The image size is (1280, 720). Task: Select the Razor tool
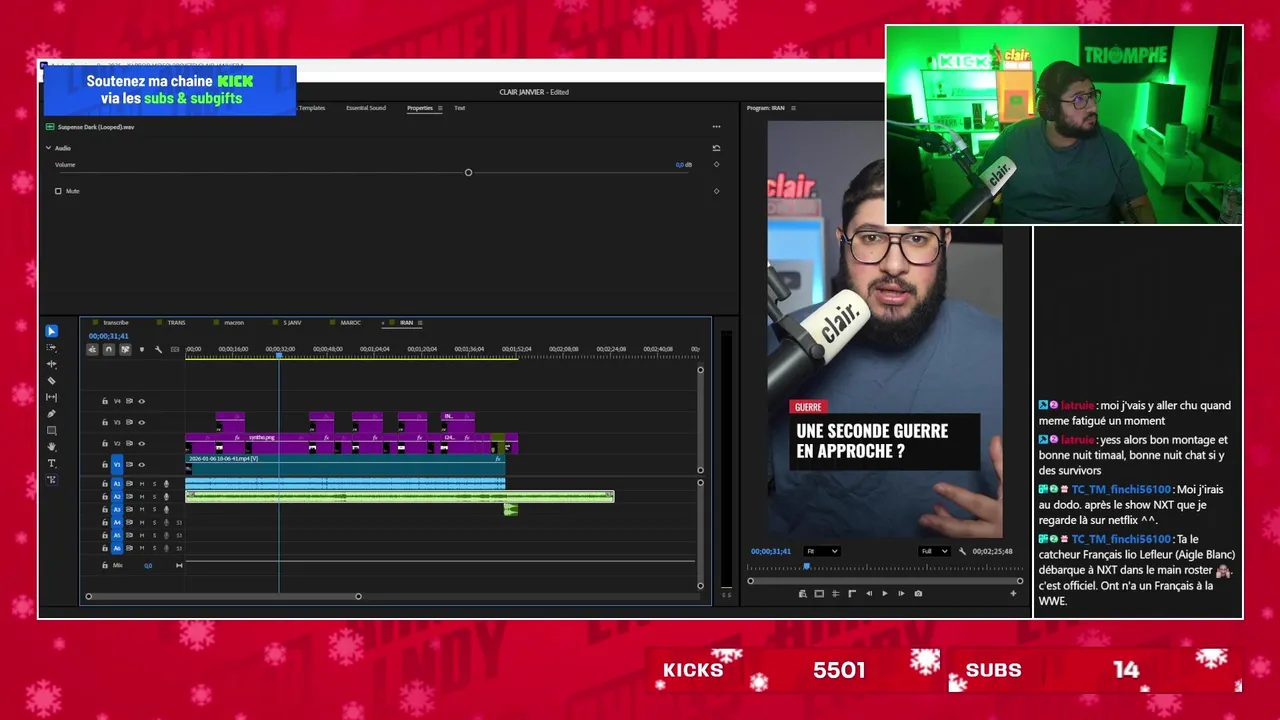click(52, 381)
